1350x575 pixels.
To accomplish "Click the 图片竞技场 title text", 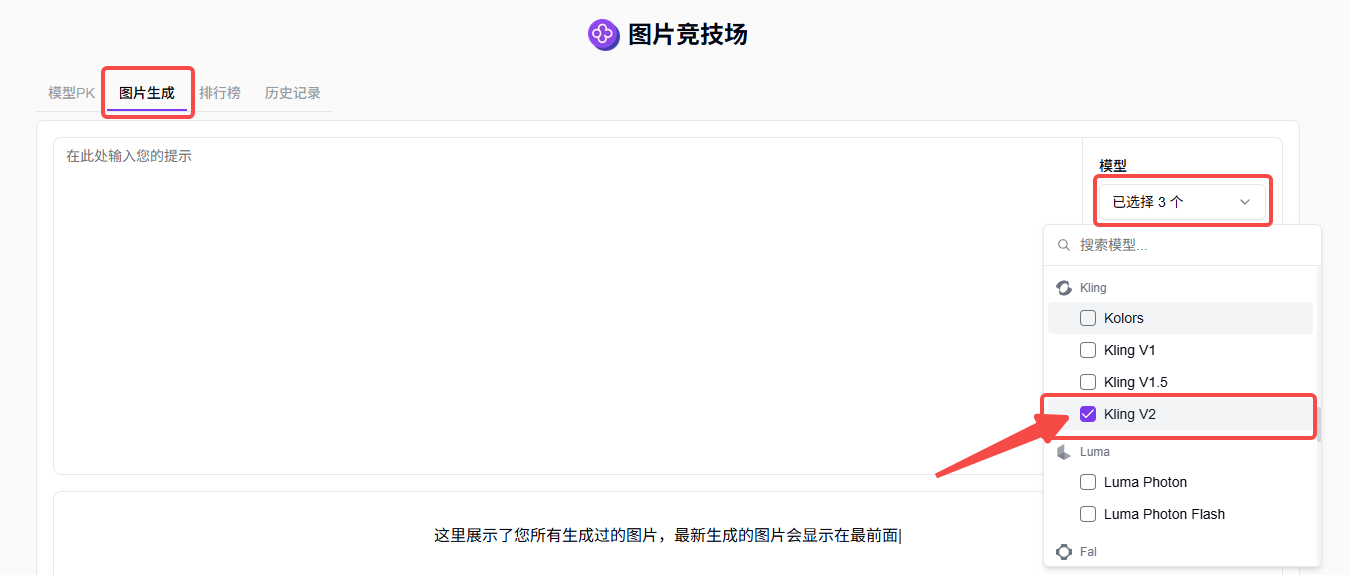I will tap(688, 35).
